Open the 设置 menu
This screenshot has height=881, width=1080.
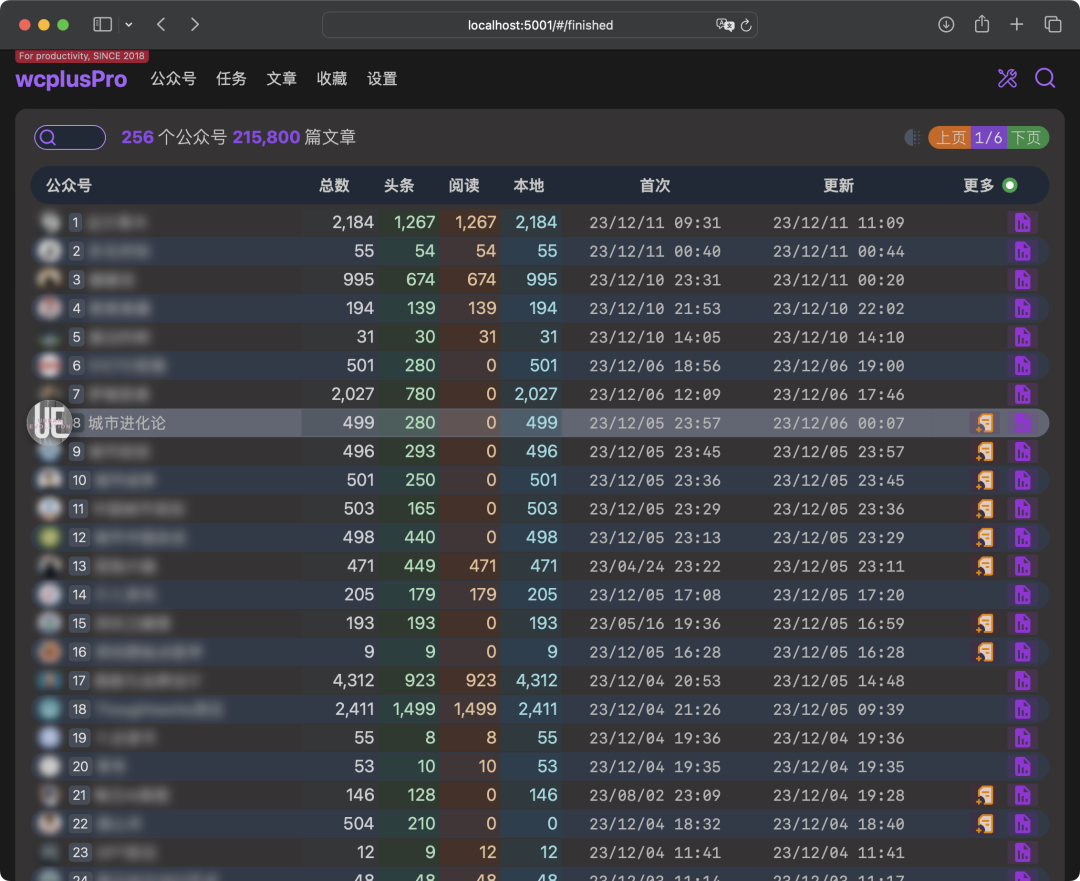pyautogui.click(x=382, y=79)
